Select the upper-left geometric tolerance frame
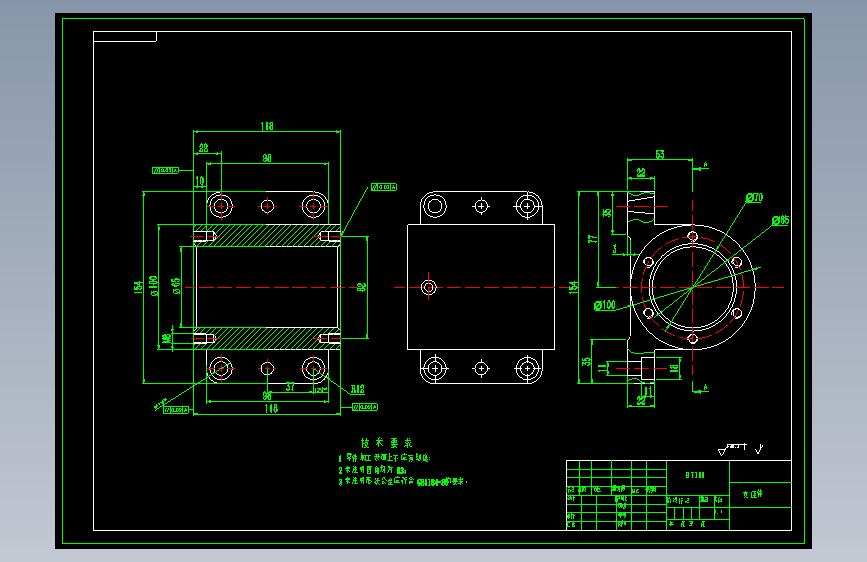This screenshot has height=562, width=867. (165, 170)
